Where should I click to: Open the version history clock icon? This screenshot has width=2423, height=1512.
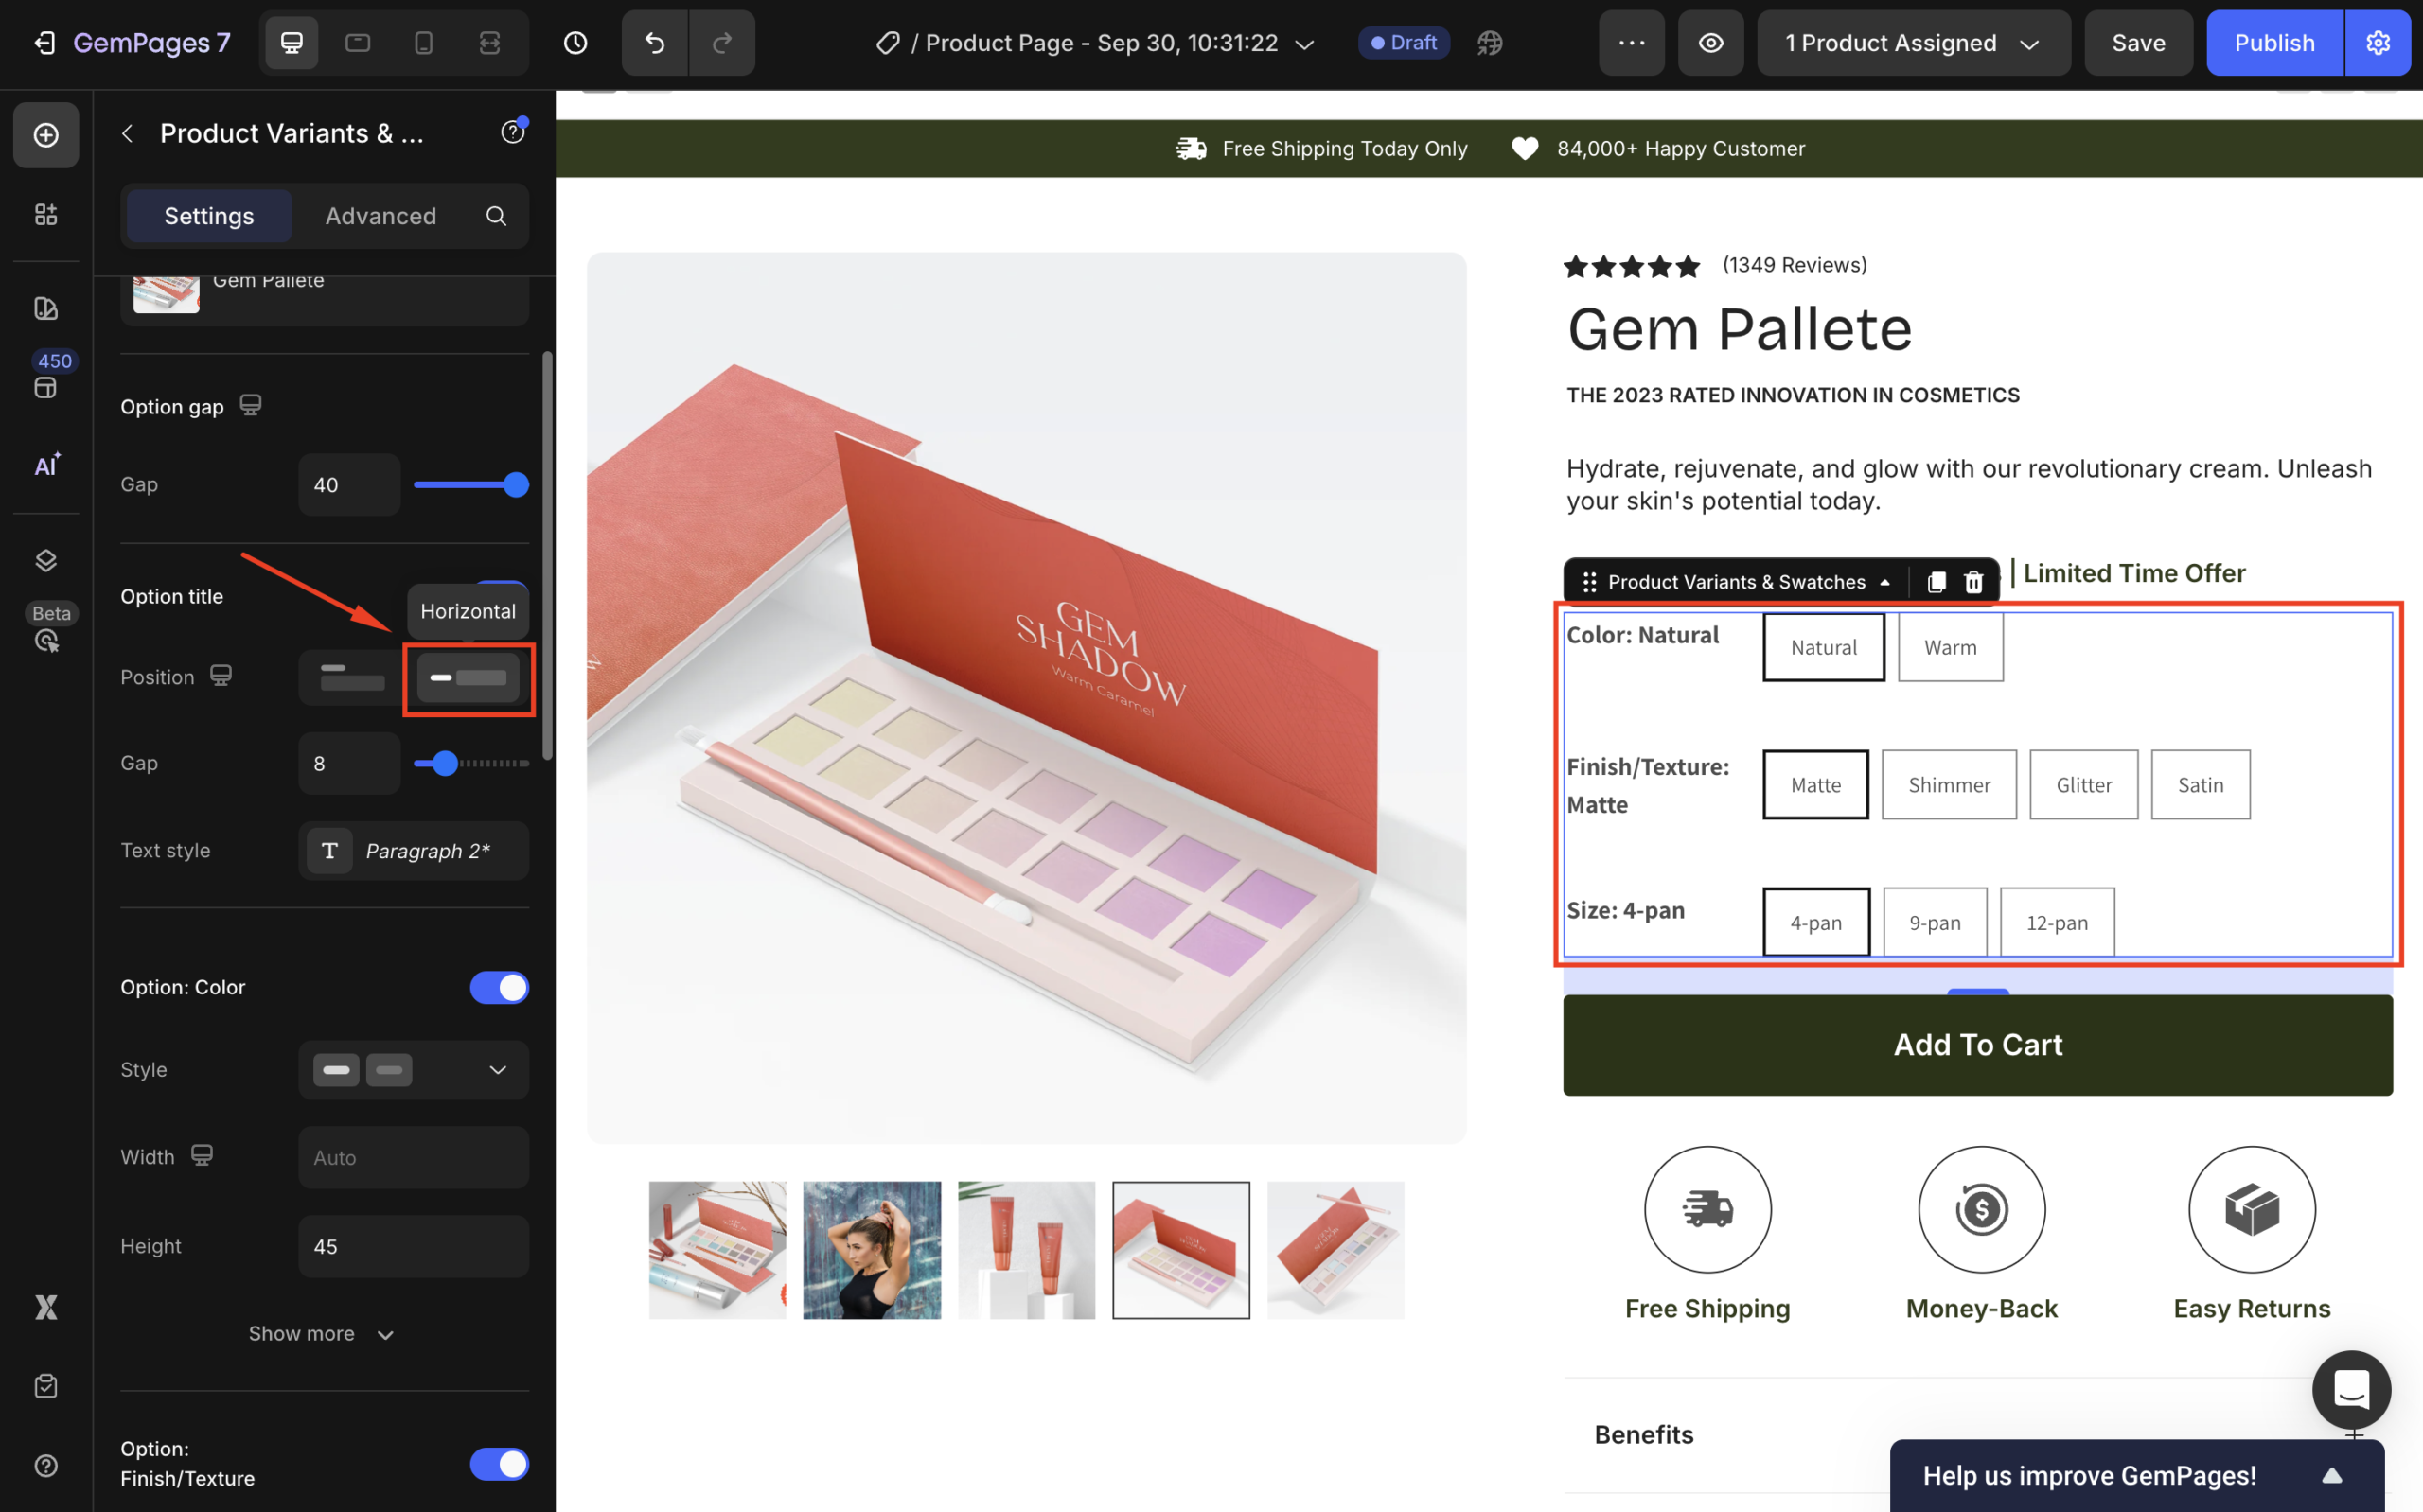(x=575, y=43)
